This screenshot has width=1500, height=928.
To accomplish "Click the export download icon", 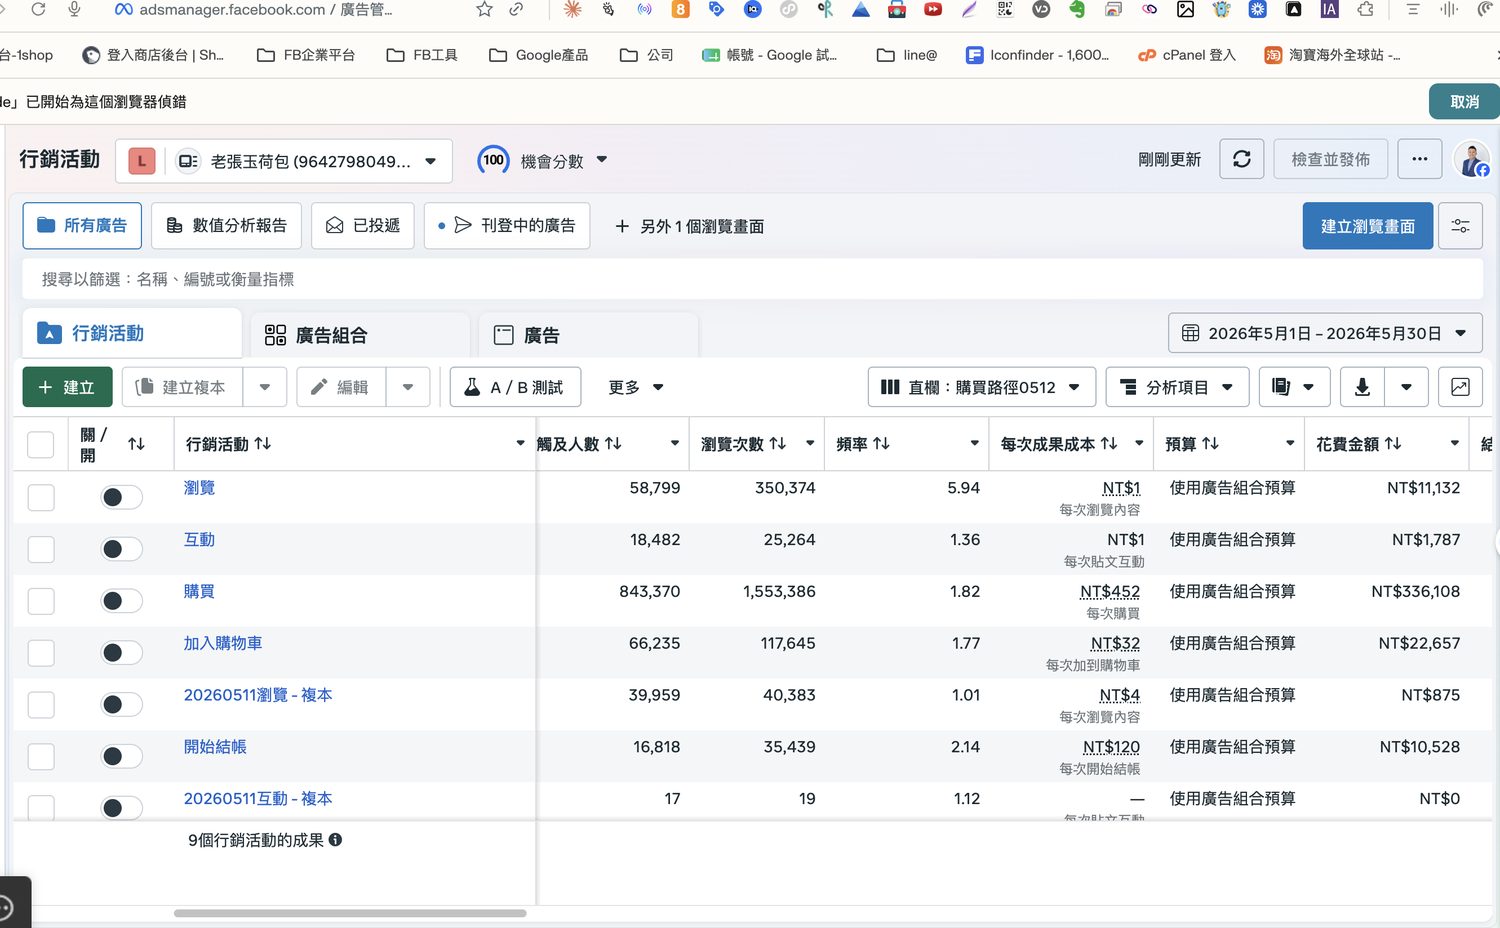I will point(1362,387).
